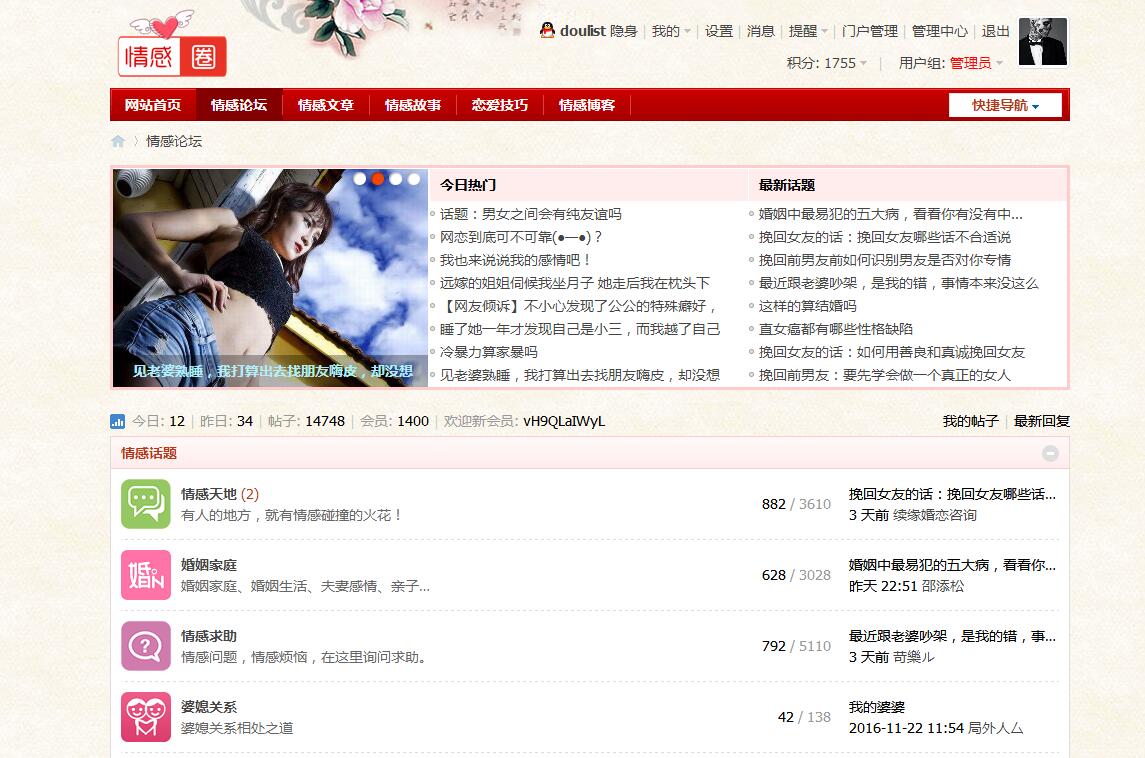Open the 情感天地 forum green chat icon

coord(146,504)
